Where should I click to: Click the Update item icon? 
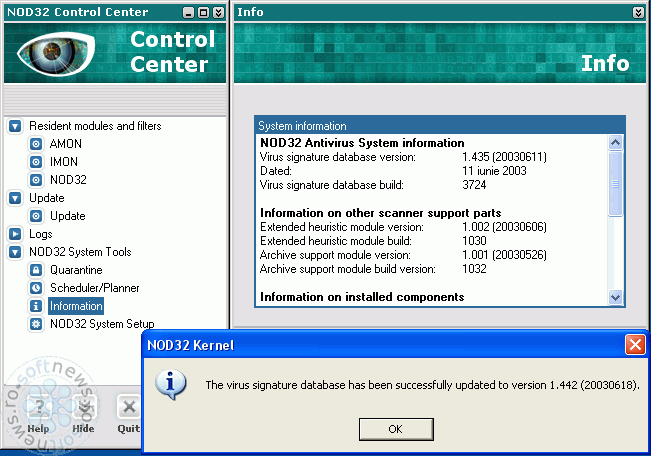coord(36,216)
